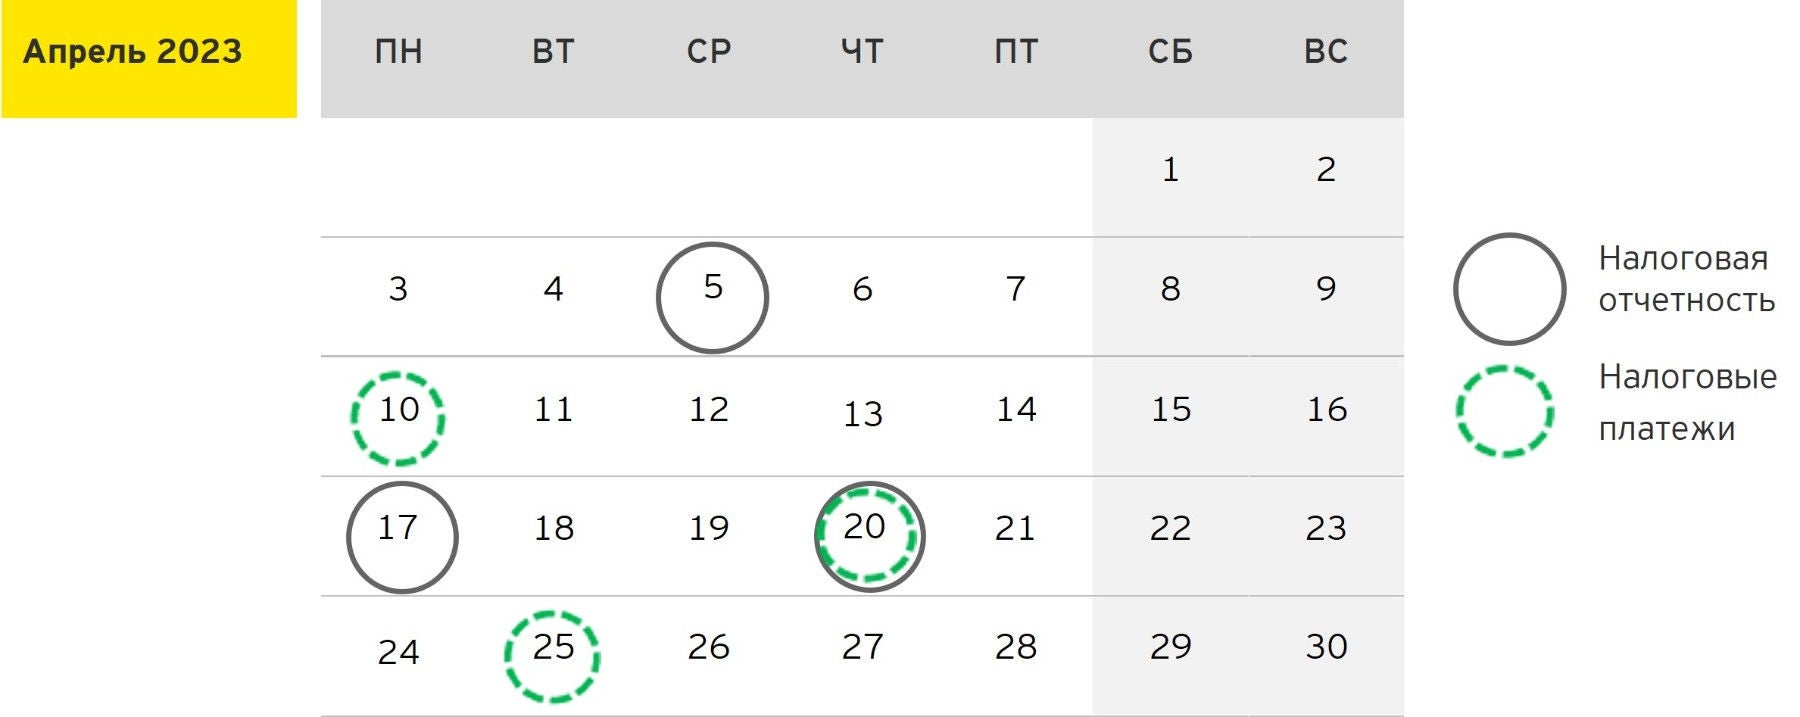Click the green dashed circle on 25
Image resolution: width=1800 pixels, height=717 pixels.
[552, 656]
